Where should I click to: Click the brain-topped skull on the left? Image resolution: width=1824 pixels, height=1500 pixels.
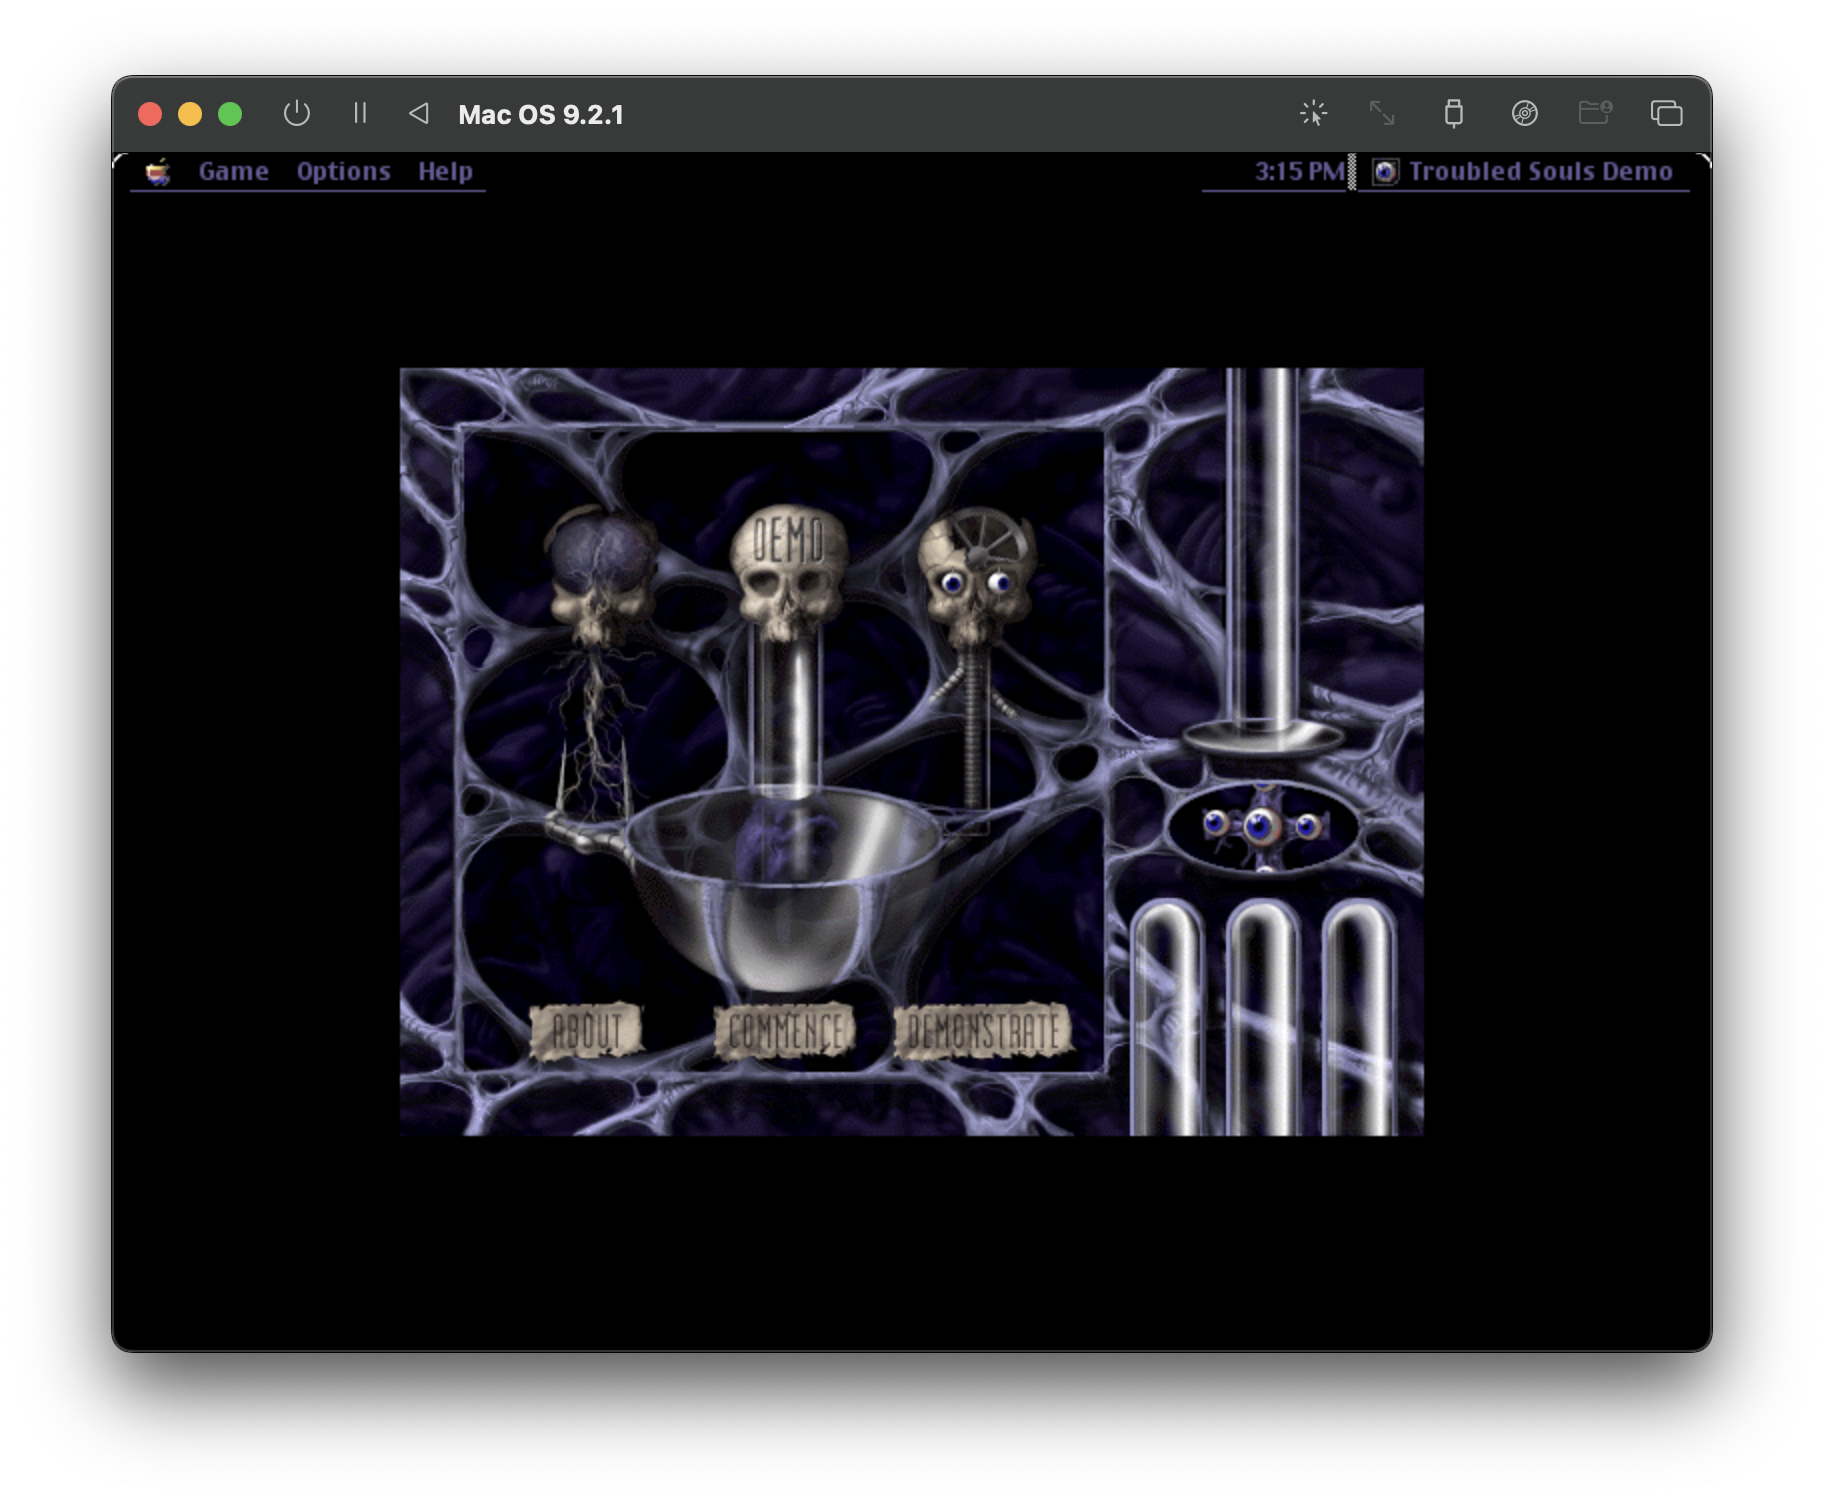[602, 576]
